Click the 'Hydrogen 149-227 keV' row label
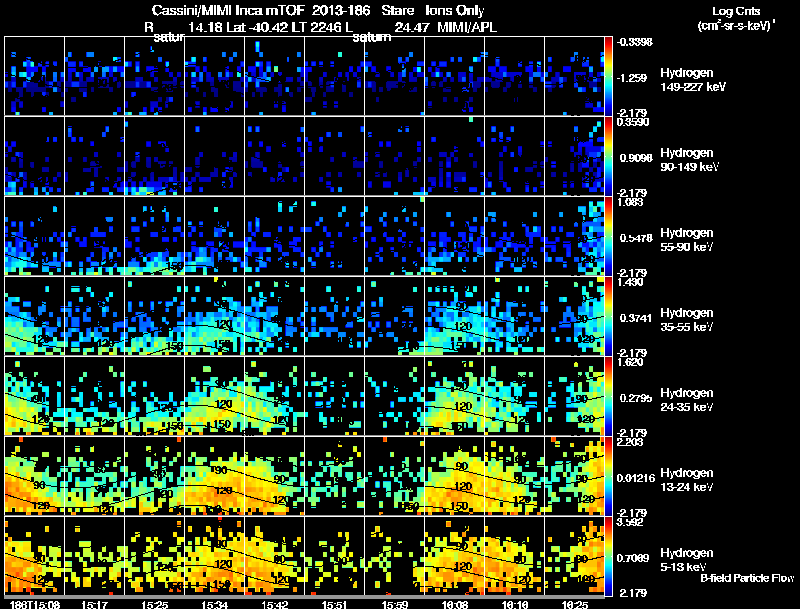Screen dimensions: 800x609 [x=693, y=80]
